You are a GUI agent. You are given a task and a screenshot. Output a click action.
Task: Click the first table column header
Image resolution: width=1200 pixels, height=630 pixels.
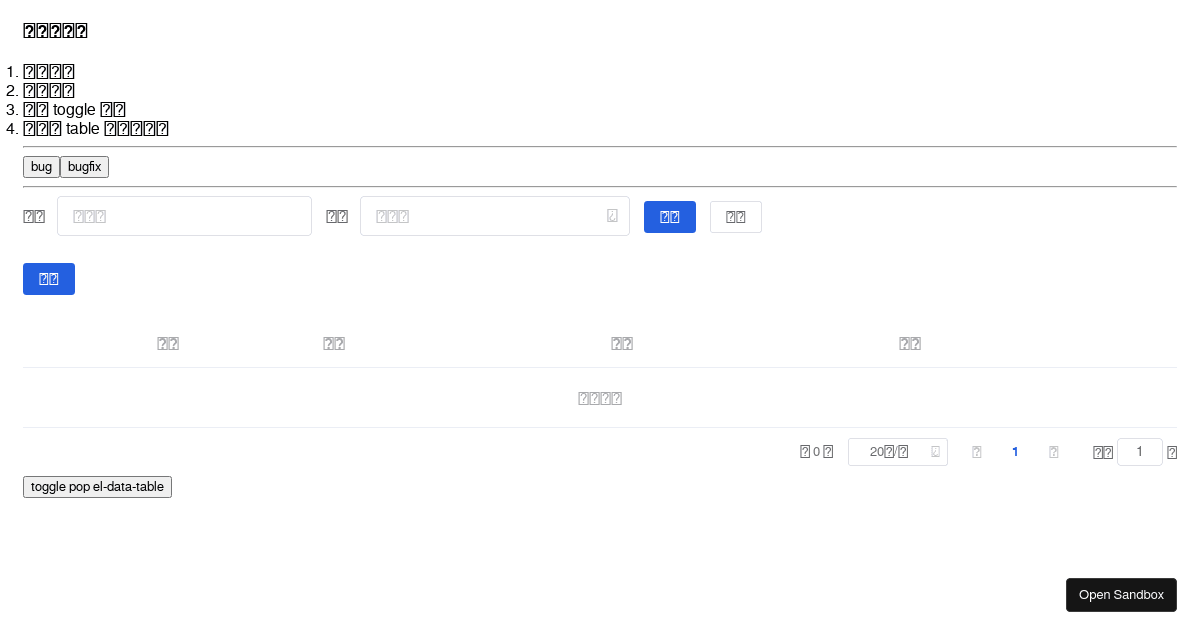[168, 344]
